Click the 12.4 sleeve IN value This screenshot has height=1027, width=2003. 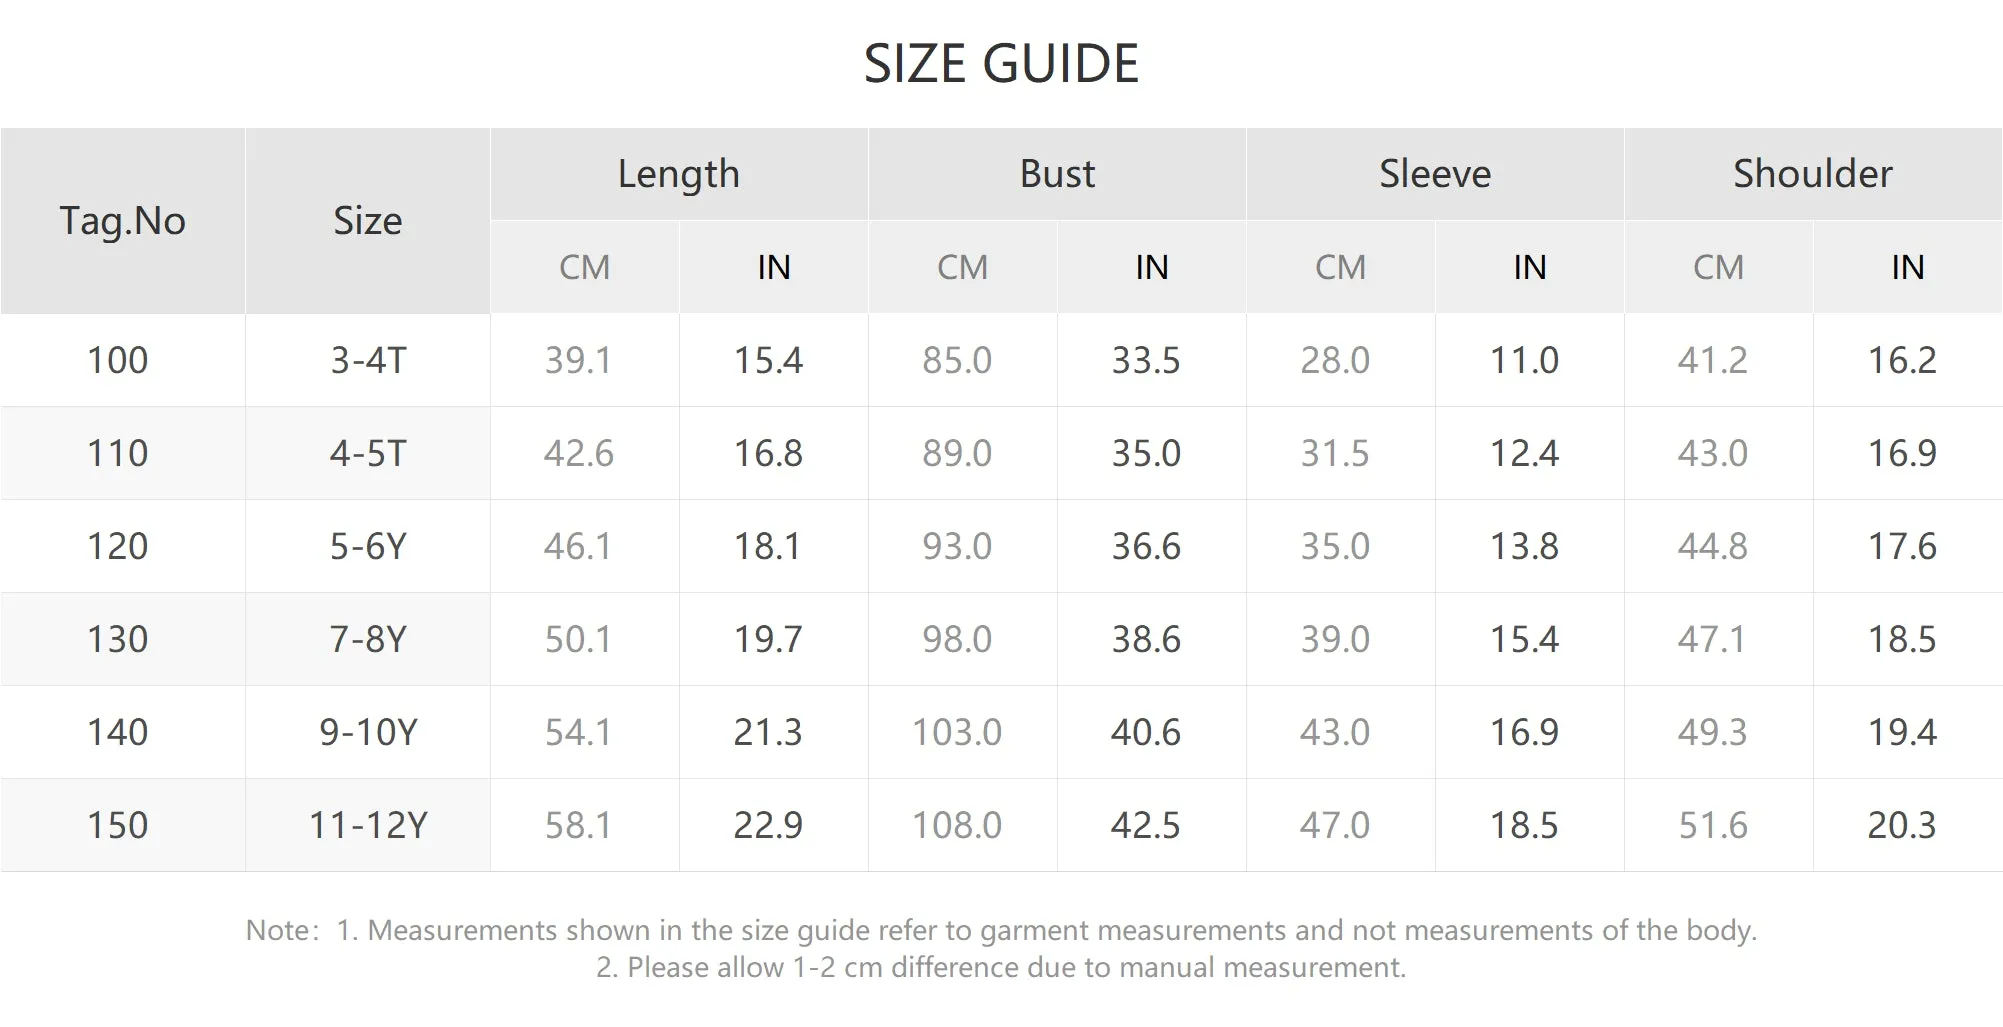point(1524,453)
